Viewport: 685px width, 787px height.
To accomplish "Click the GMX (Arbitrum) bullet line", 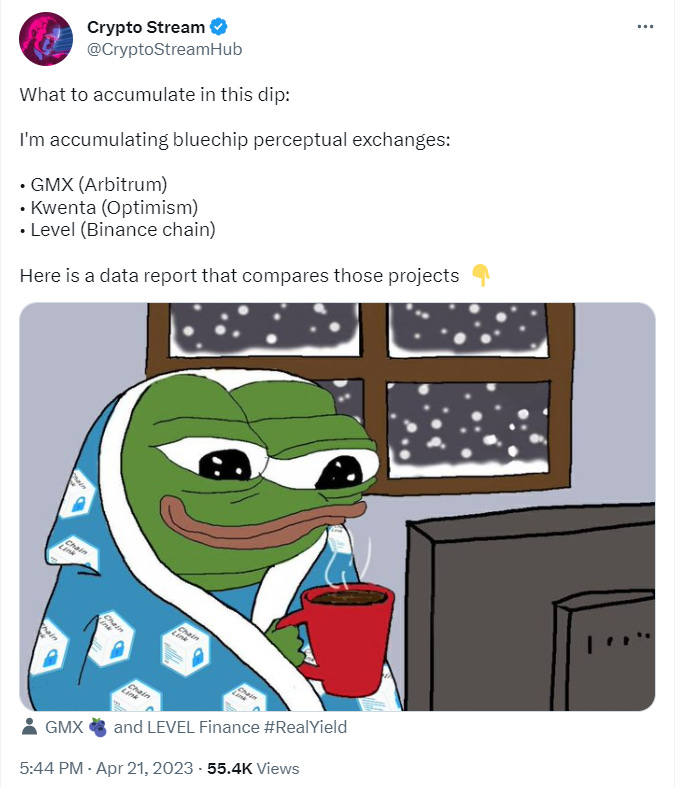I will 93,185.
